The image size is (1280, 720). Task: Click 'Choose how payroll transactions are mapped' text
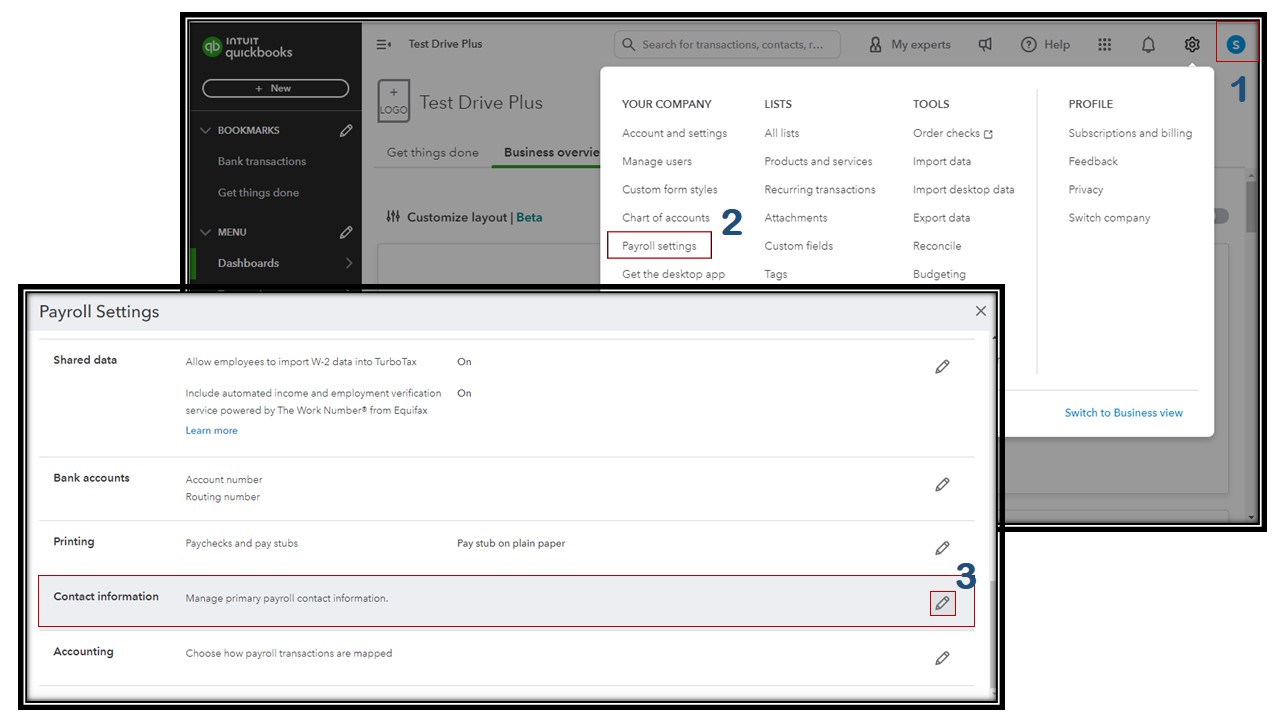pos(289,653)
